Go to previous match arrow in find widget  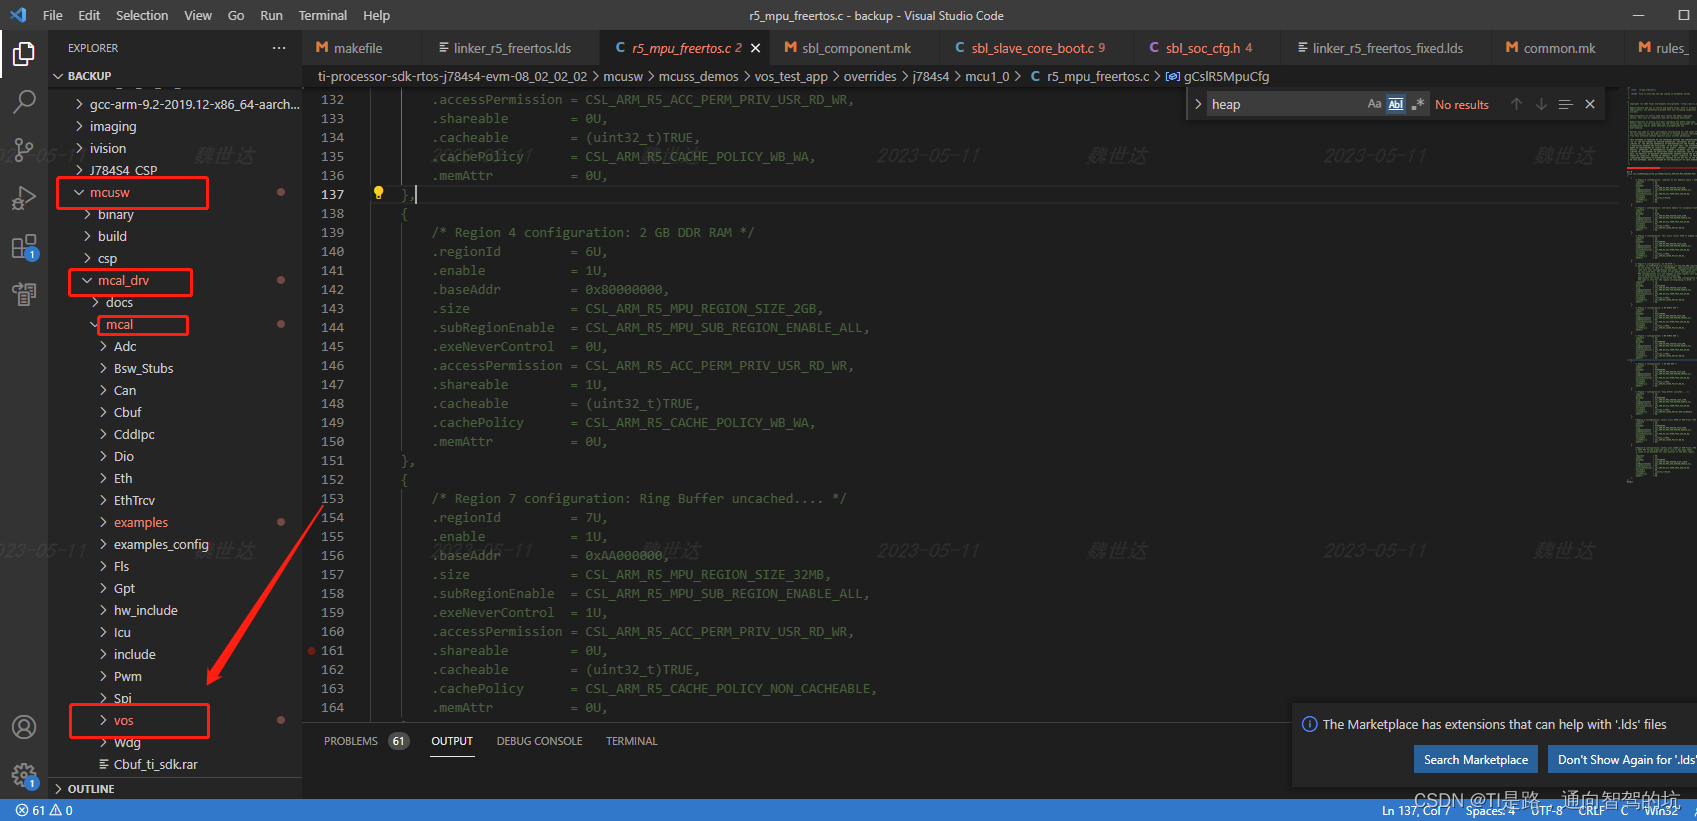click(1516, 104)
